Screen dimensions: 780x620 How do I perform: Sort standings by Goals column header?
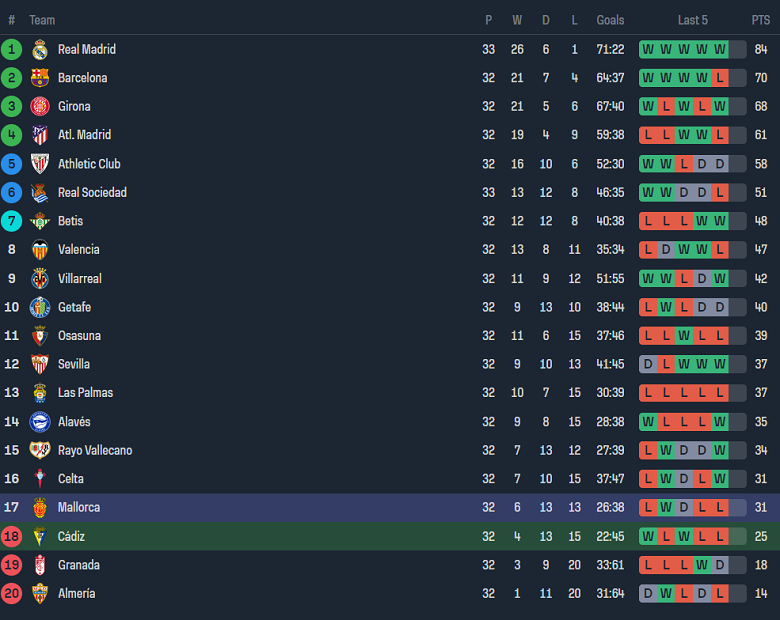(x=610, y=20)
